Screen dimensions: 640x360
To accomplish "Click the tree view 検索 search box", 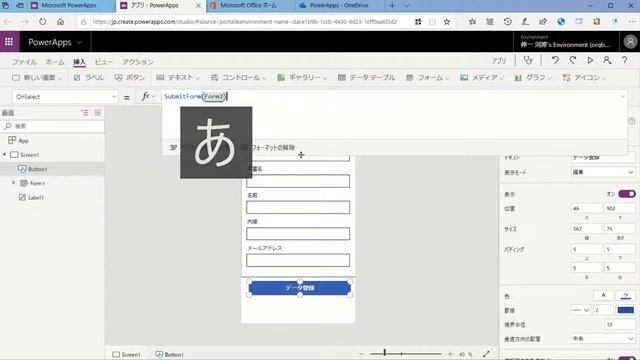I will 52,126.
